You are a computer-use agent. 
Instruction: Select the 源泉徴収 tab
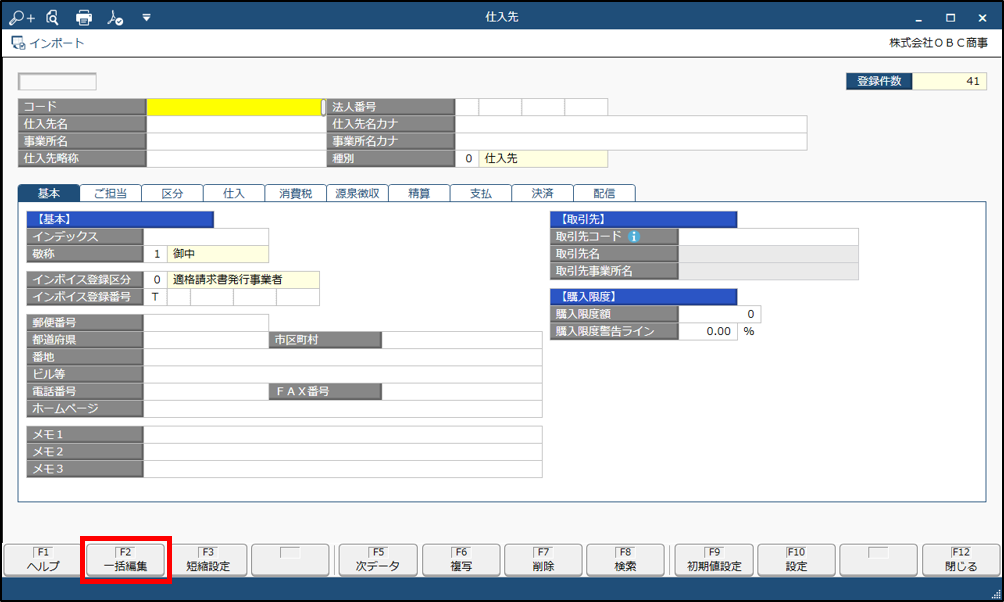click(x=357, y=193)
